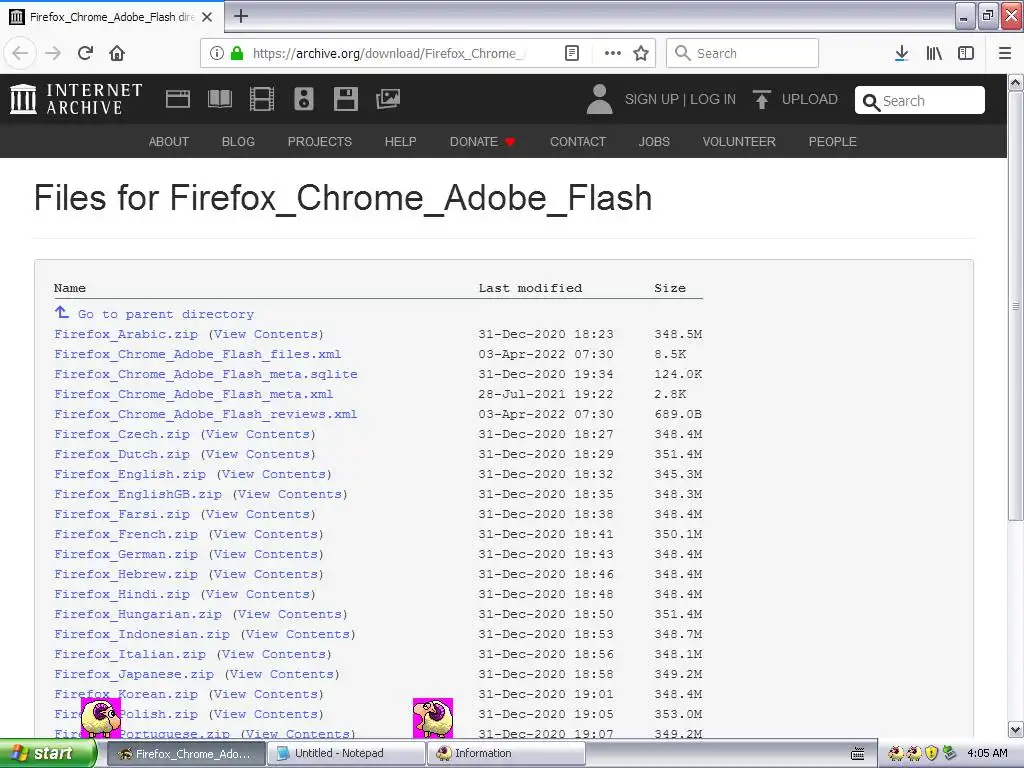
Task: Switch to Information taskbar window
Action: pos(507,754)
